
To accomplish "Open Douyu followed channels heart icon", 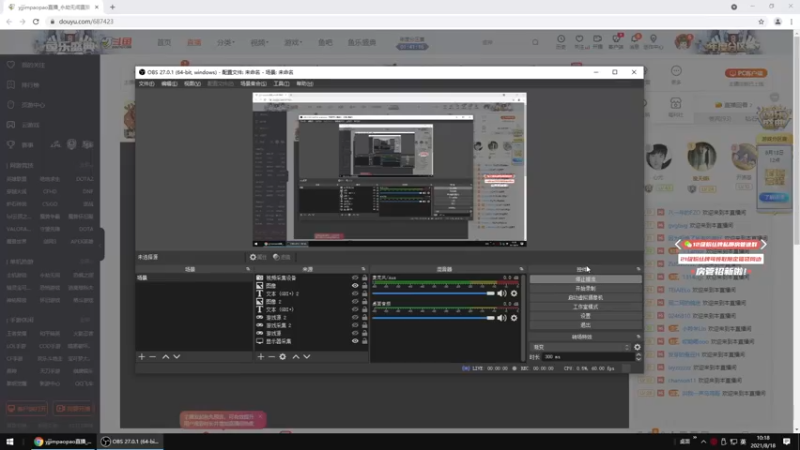I will [579, 41].
